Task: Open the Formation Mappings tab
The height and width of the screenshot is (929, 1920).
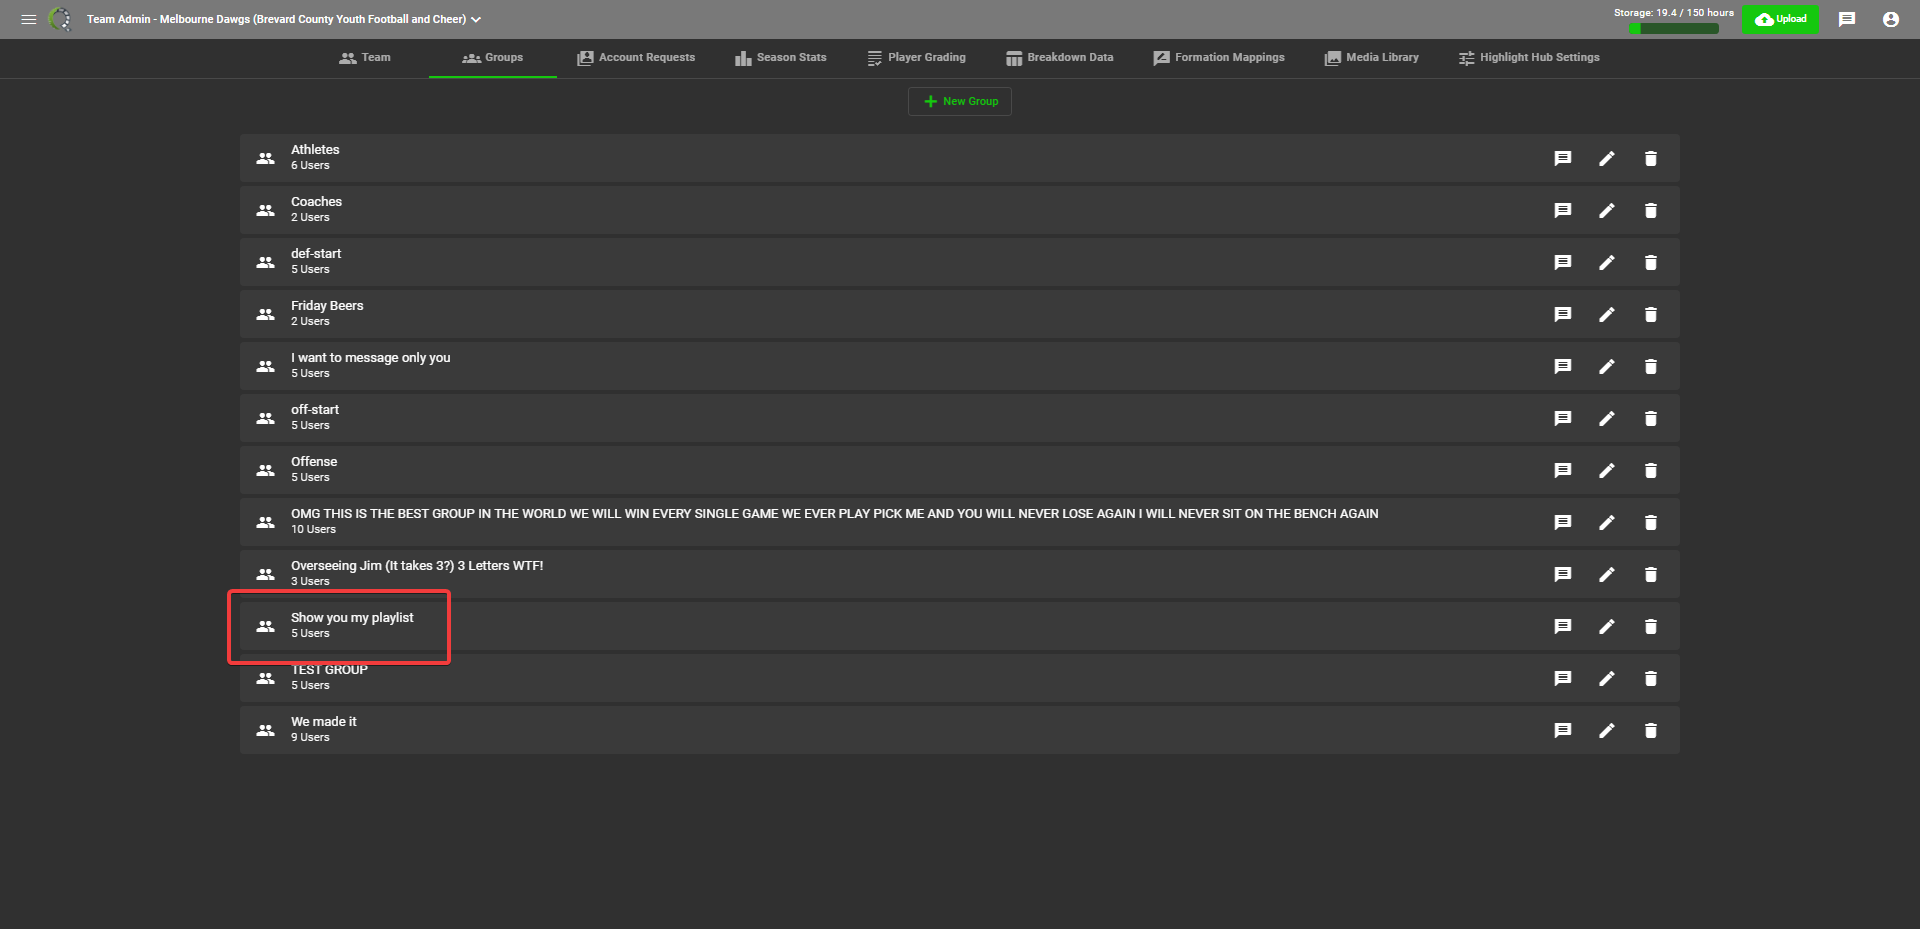Action: (1219, 58)
